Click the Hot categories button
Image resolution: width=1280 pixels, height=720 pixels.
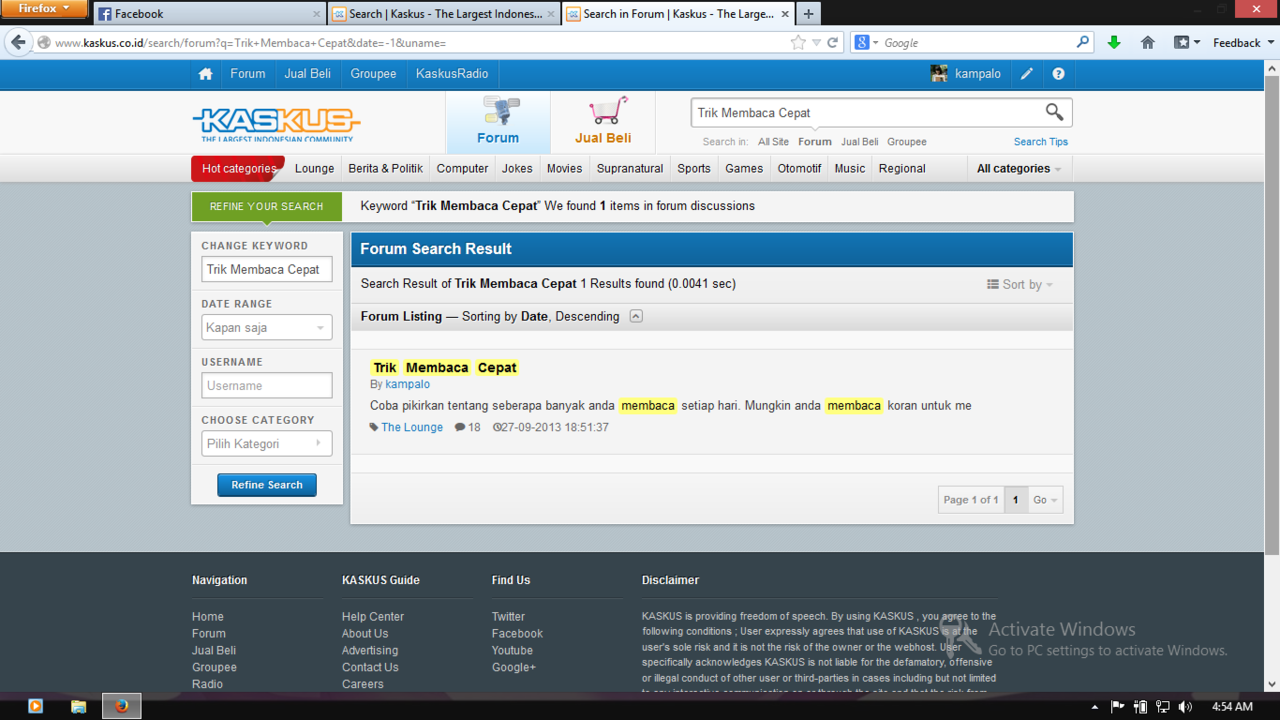[x=238, y=169]
